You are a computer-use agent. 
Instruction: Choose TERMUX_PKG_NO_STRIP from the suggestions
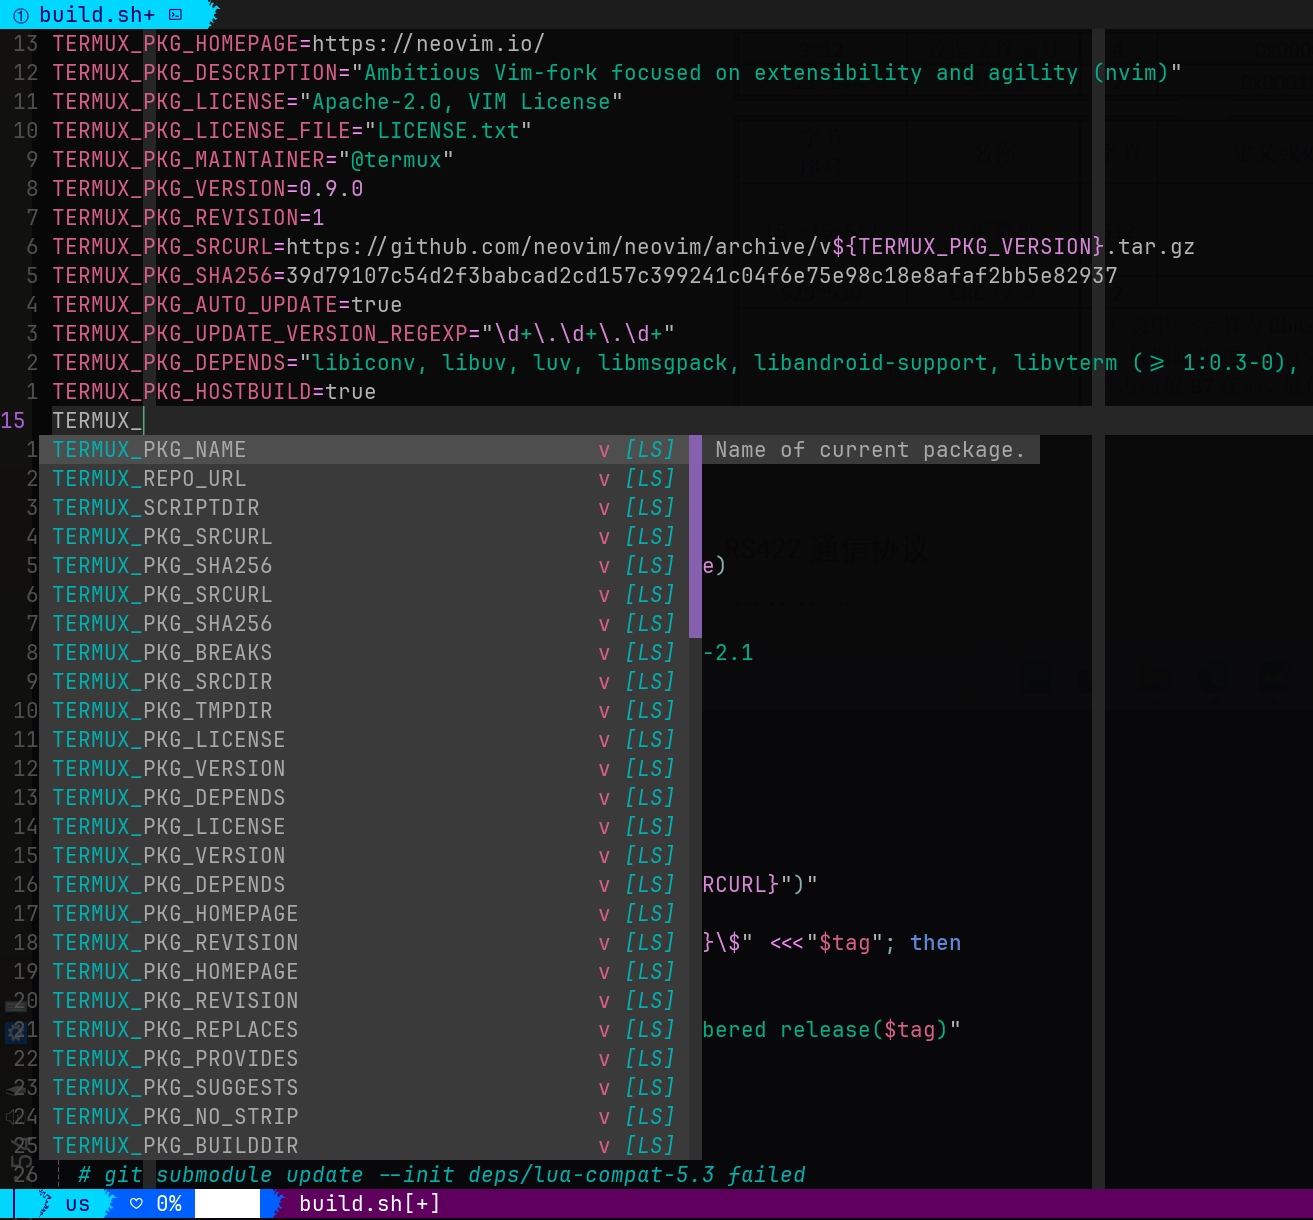(x=175, y=1117)
